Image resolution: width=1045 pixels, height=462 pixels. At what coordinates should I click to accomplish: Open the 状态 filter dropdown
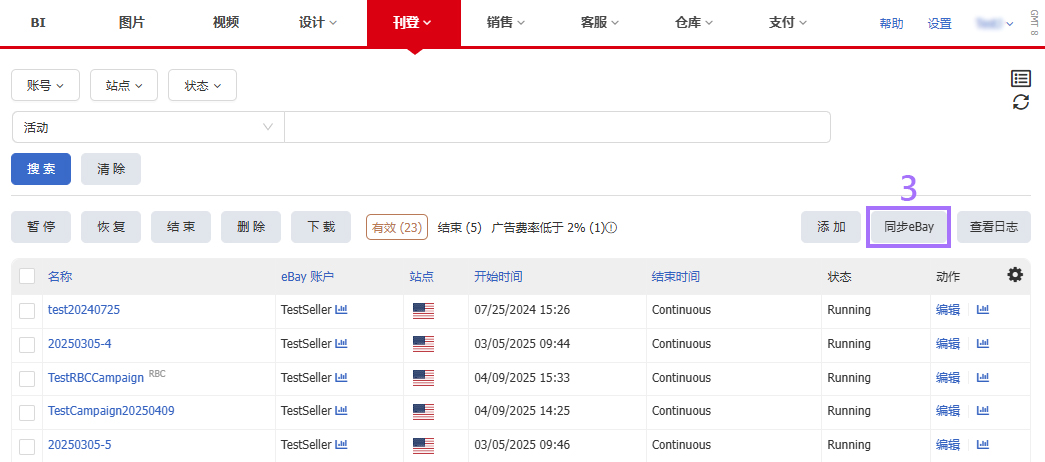tap(203, 85)
